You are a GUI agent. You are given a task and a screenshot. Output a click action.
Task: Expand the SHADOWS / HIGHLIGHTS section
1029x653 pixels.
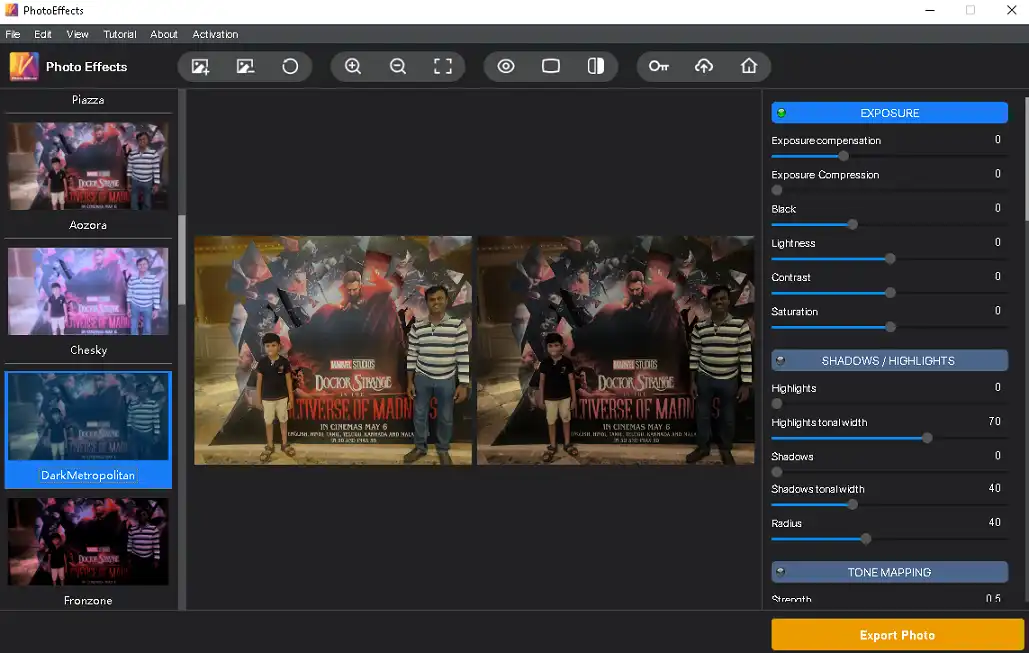click(x=889, y=361)
